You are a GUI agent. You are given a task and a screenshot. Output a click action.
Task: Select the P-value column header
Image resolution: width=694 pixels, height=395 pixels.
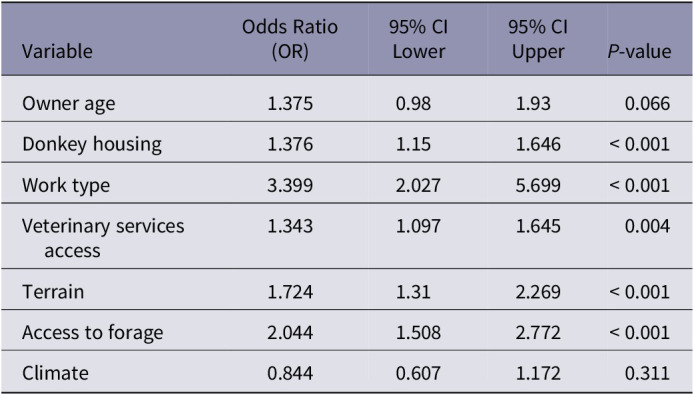640,51
